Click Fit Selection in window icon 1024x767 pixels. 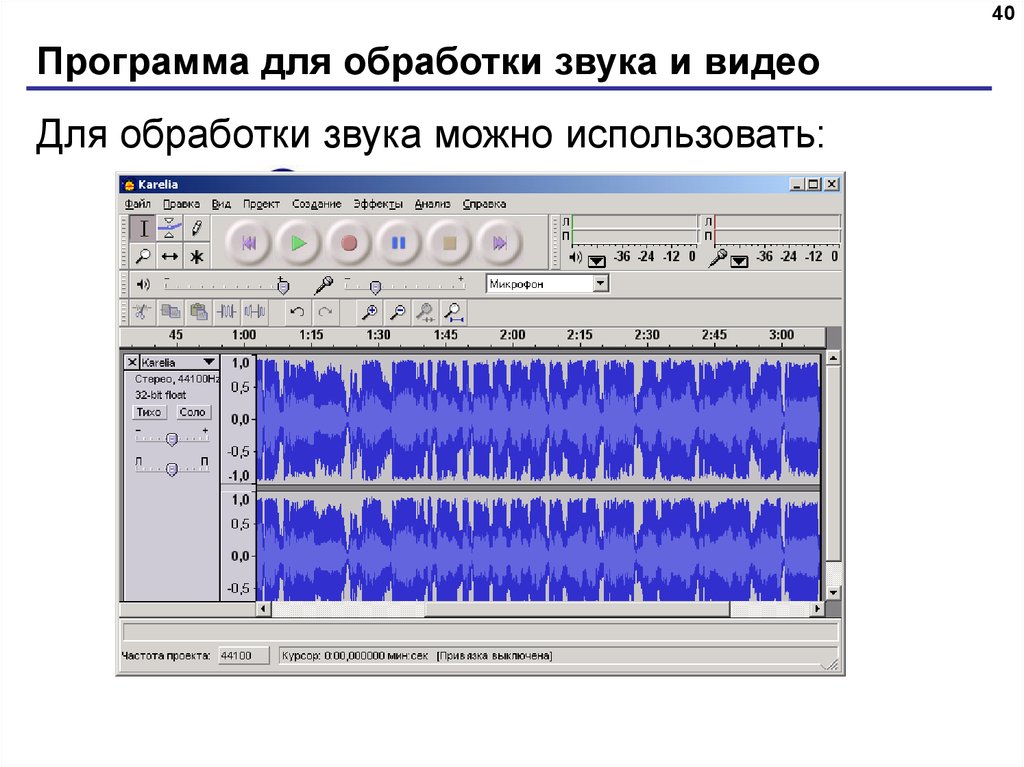click(x=425, y=312)
